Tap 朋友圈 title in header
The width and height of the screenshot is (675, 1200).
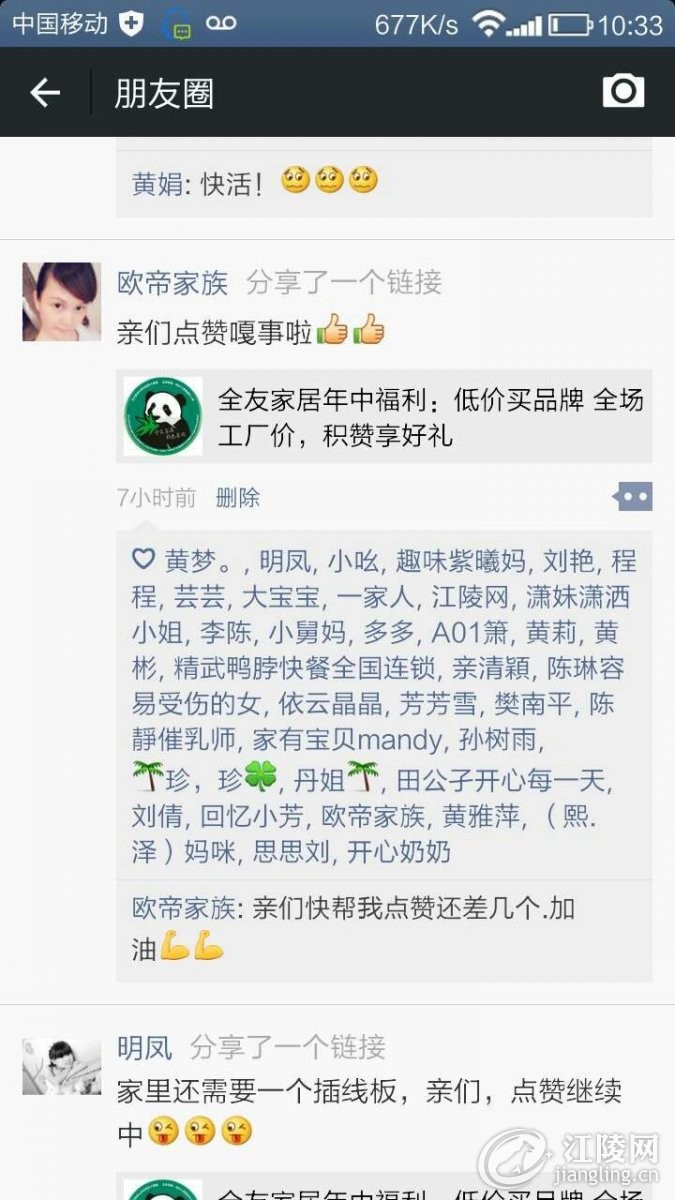pos(164,94)
